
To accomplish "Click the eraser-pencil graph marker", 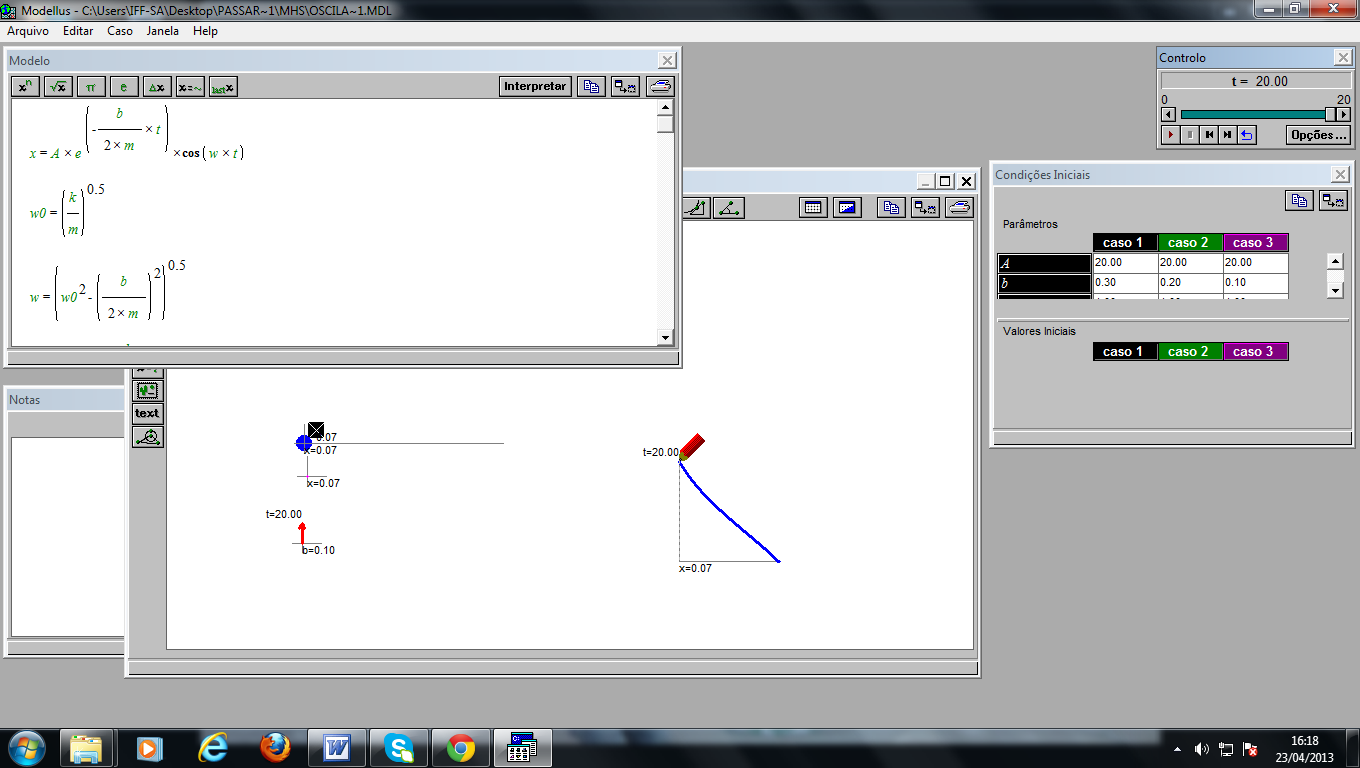I will pyautogui.click(x=692, y=446).
